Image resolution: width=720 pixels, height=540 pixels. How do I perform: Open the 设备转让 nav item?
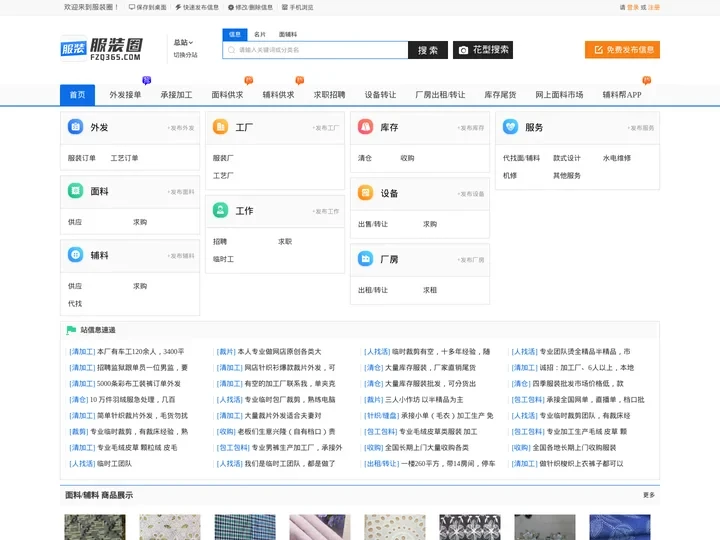click(x=380, y=95)
